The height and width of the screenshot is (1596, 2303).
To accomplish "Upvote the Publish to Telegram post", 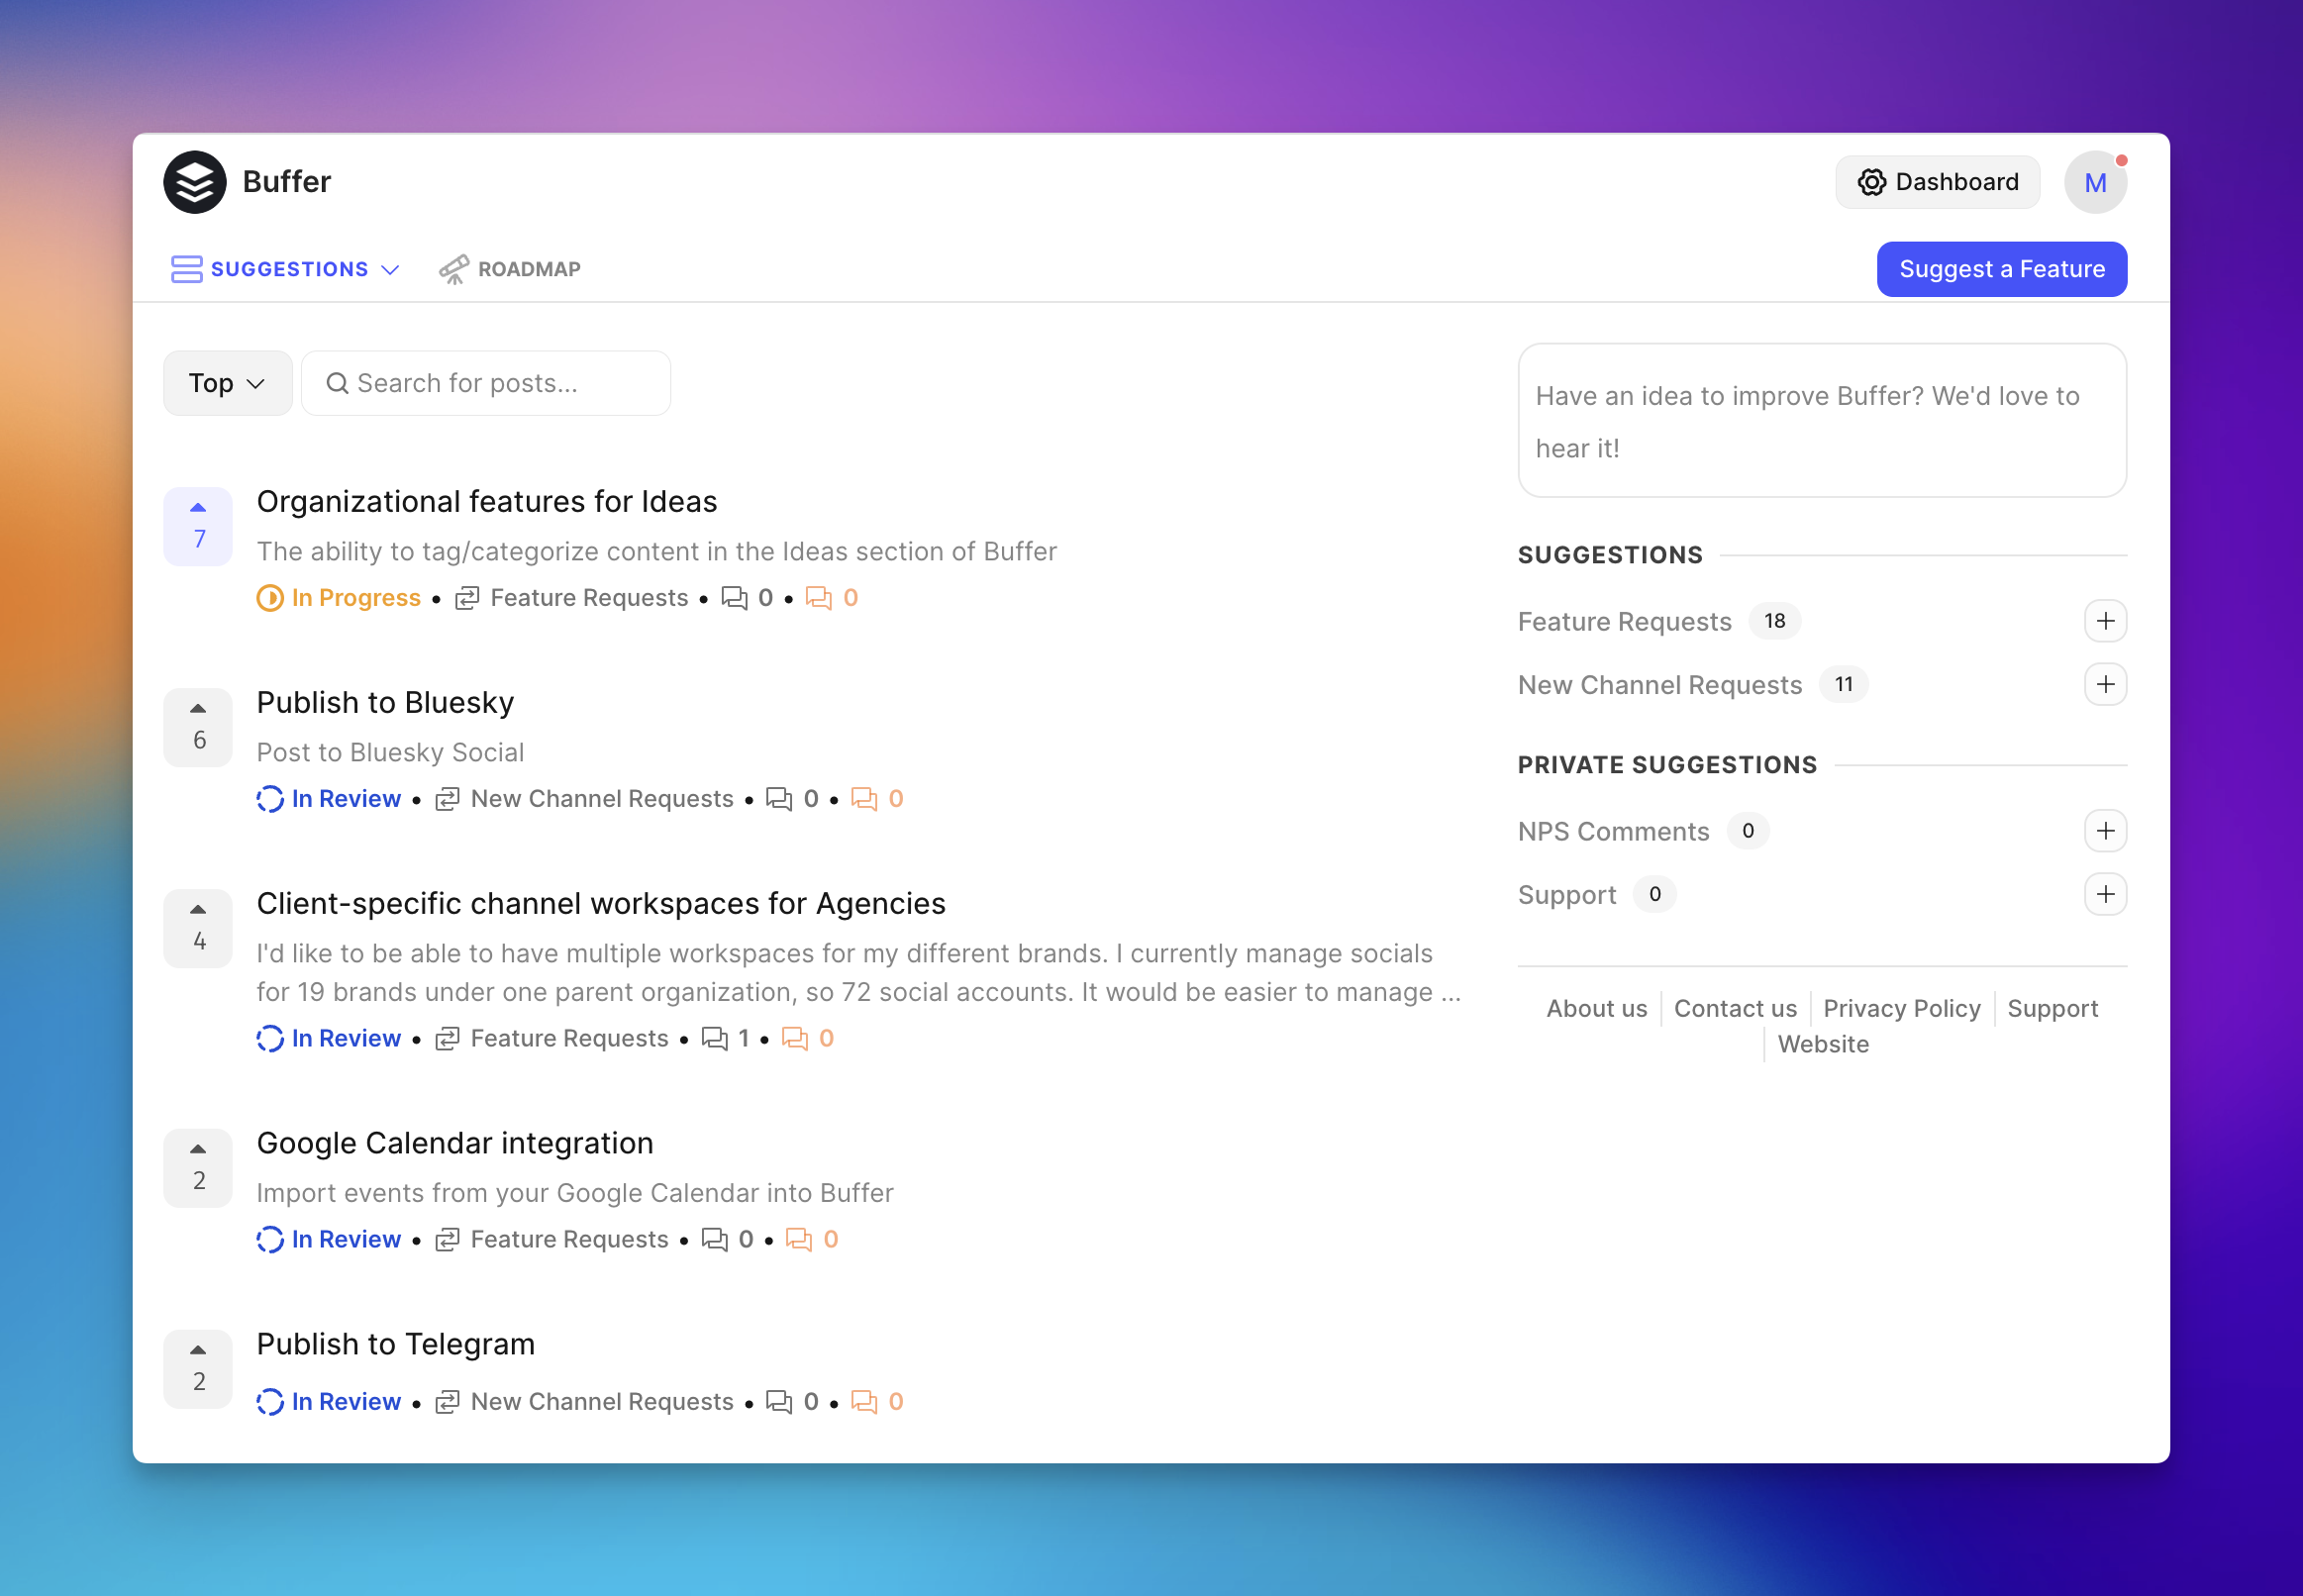I will point(198,1369).
